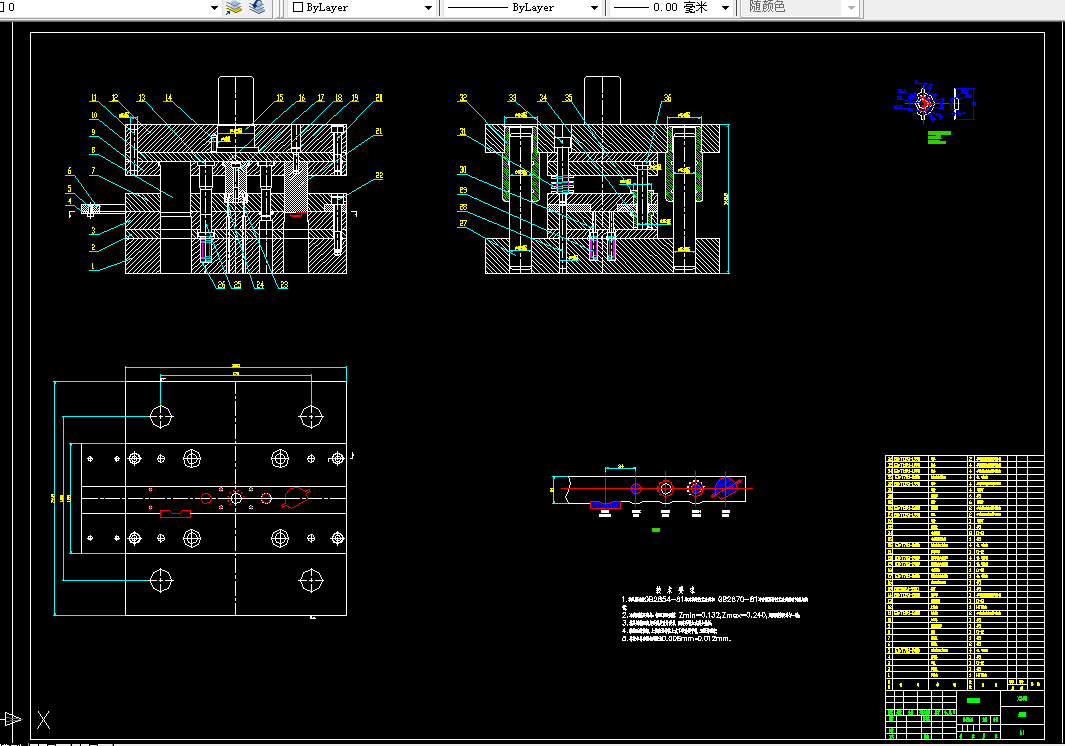This screenshot has height=746, width=1065.
Task: Click the greyed 随颜色 plot style dropdown
Action: click(x=800, y=7)
